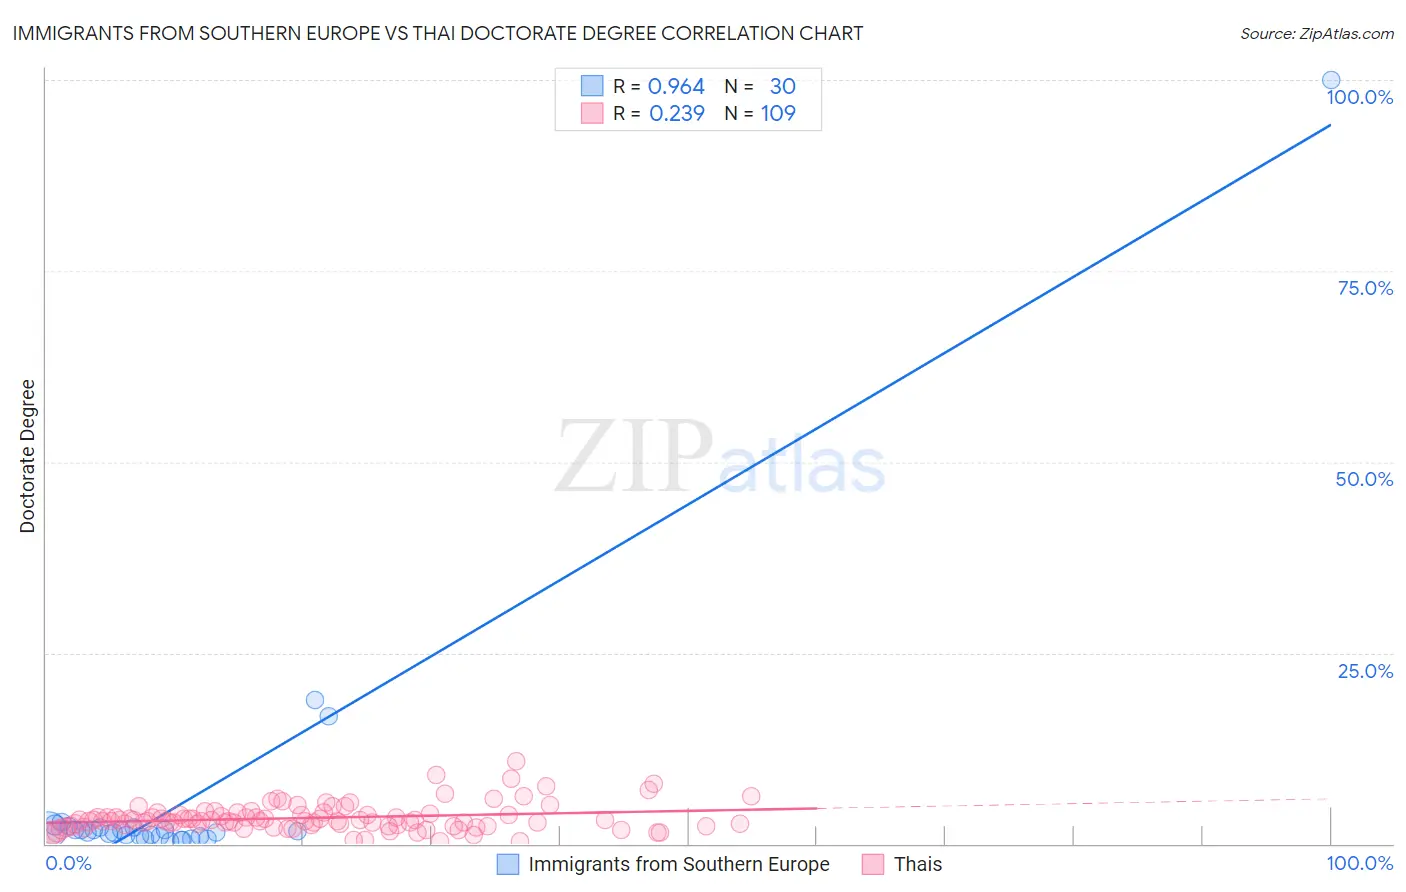The width and height of the screenshot is (1406, 892).
Task: Open the Source: ZipAtlas.com link
Action: pos(1317,33)
